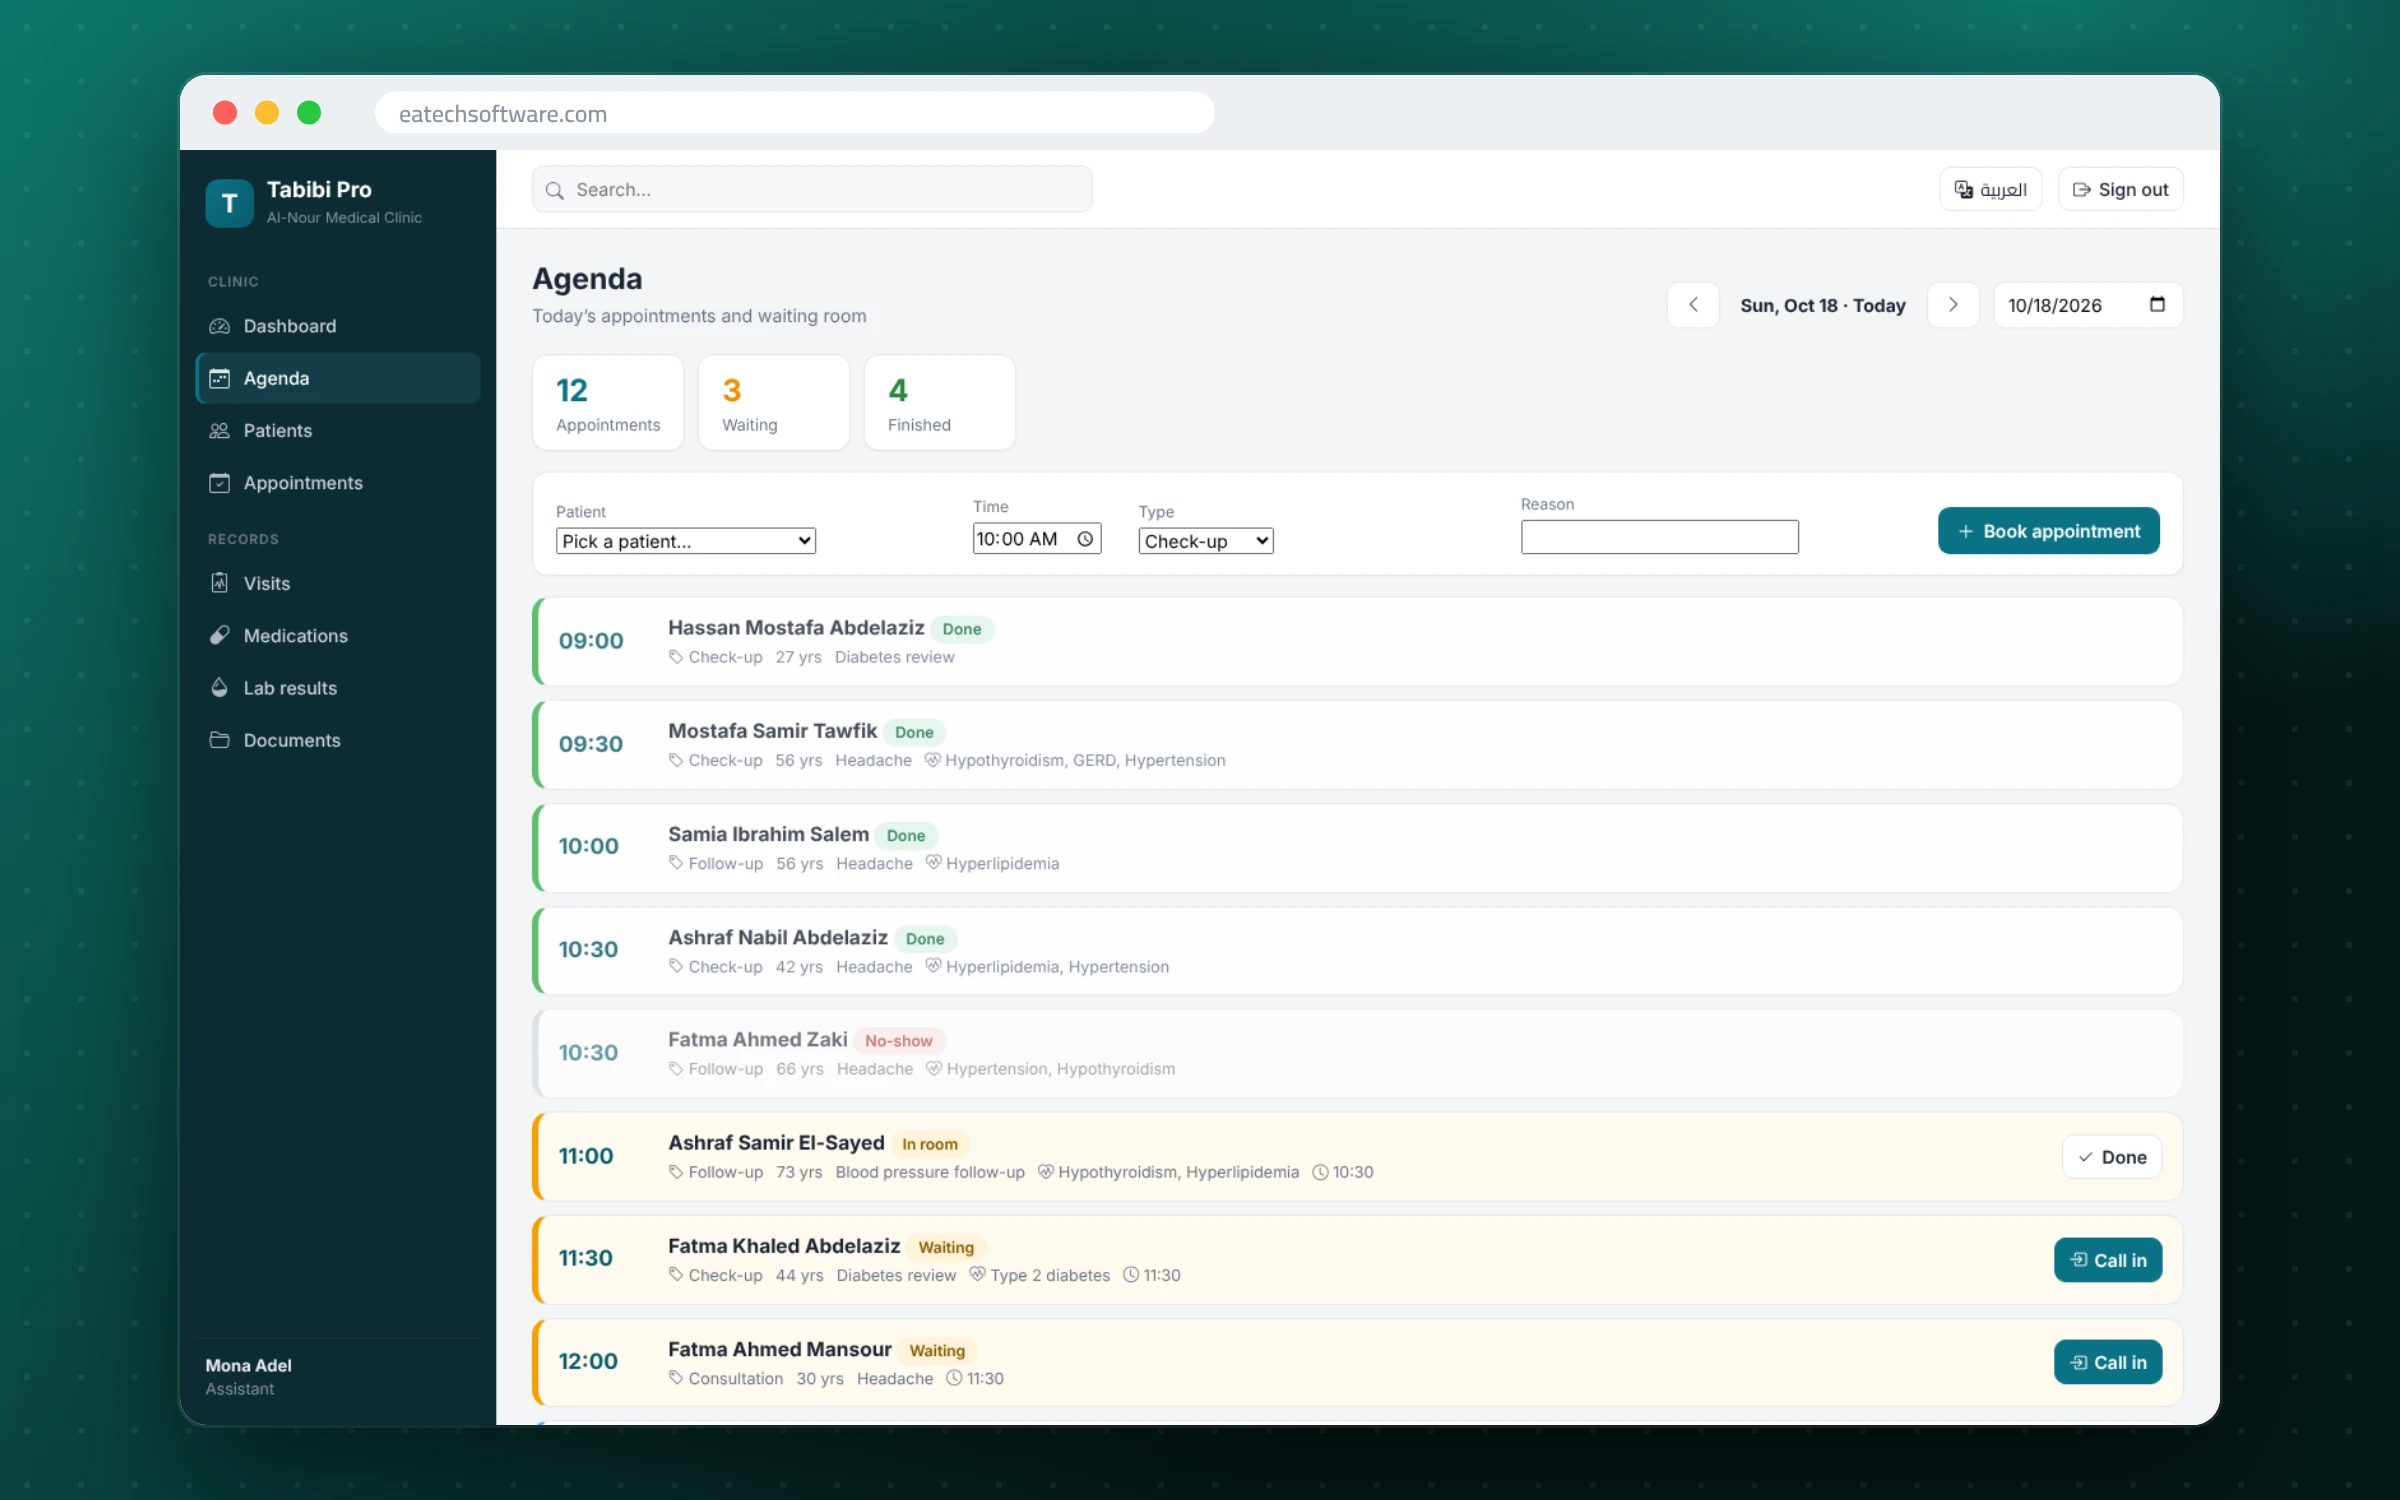This screenshot has width=2400, height=1500.
Task: Open Visits records
Action: click(338, 583)
